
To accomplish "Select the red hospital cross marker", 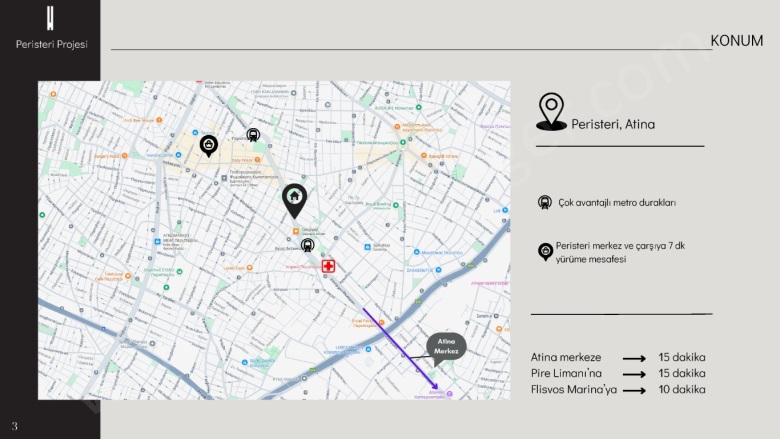I will tap(328, 266).
